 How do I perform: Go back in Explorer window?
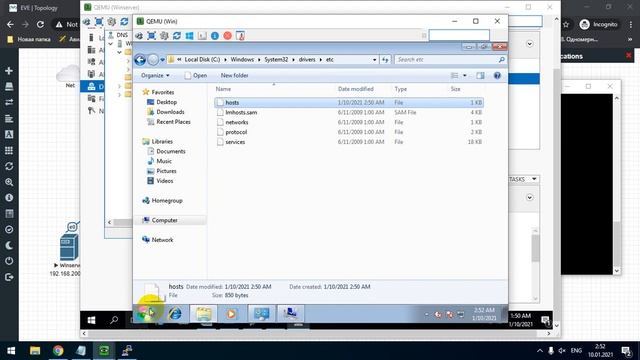140,60
